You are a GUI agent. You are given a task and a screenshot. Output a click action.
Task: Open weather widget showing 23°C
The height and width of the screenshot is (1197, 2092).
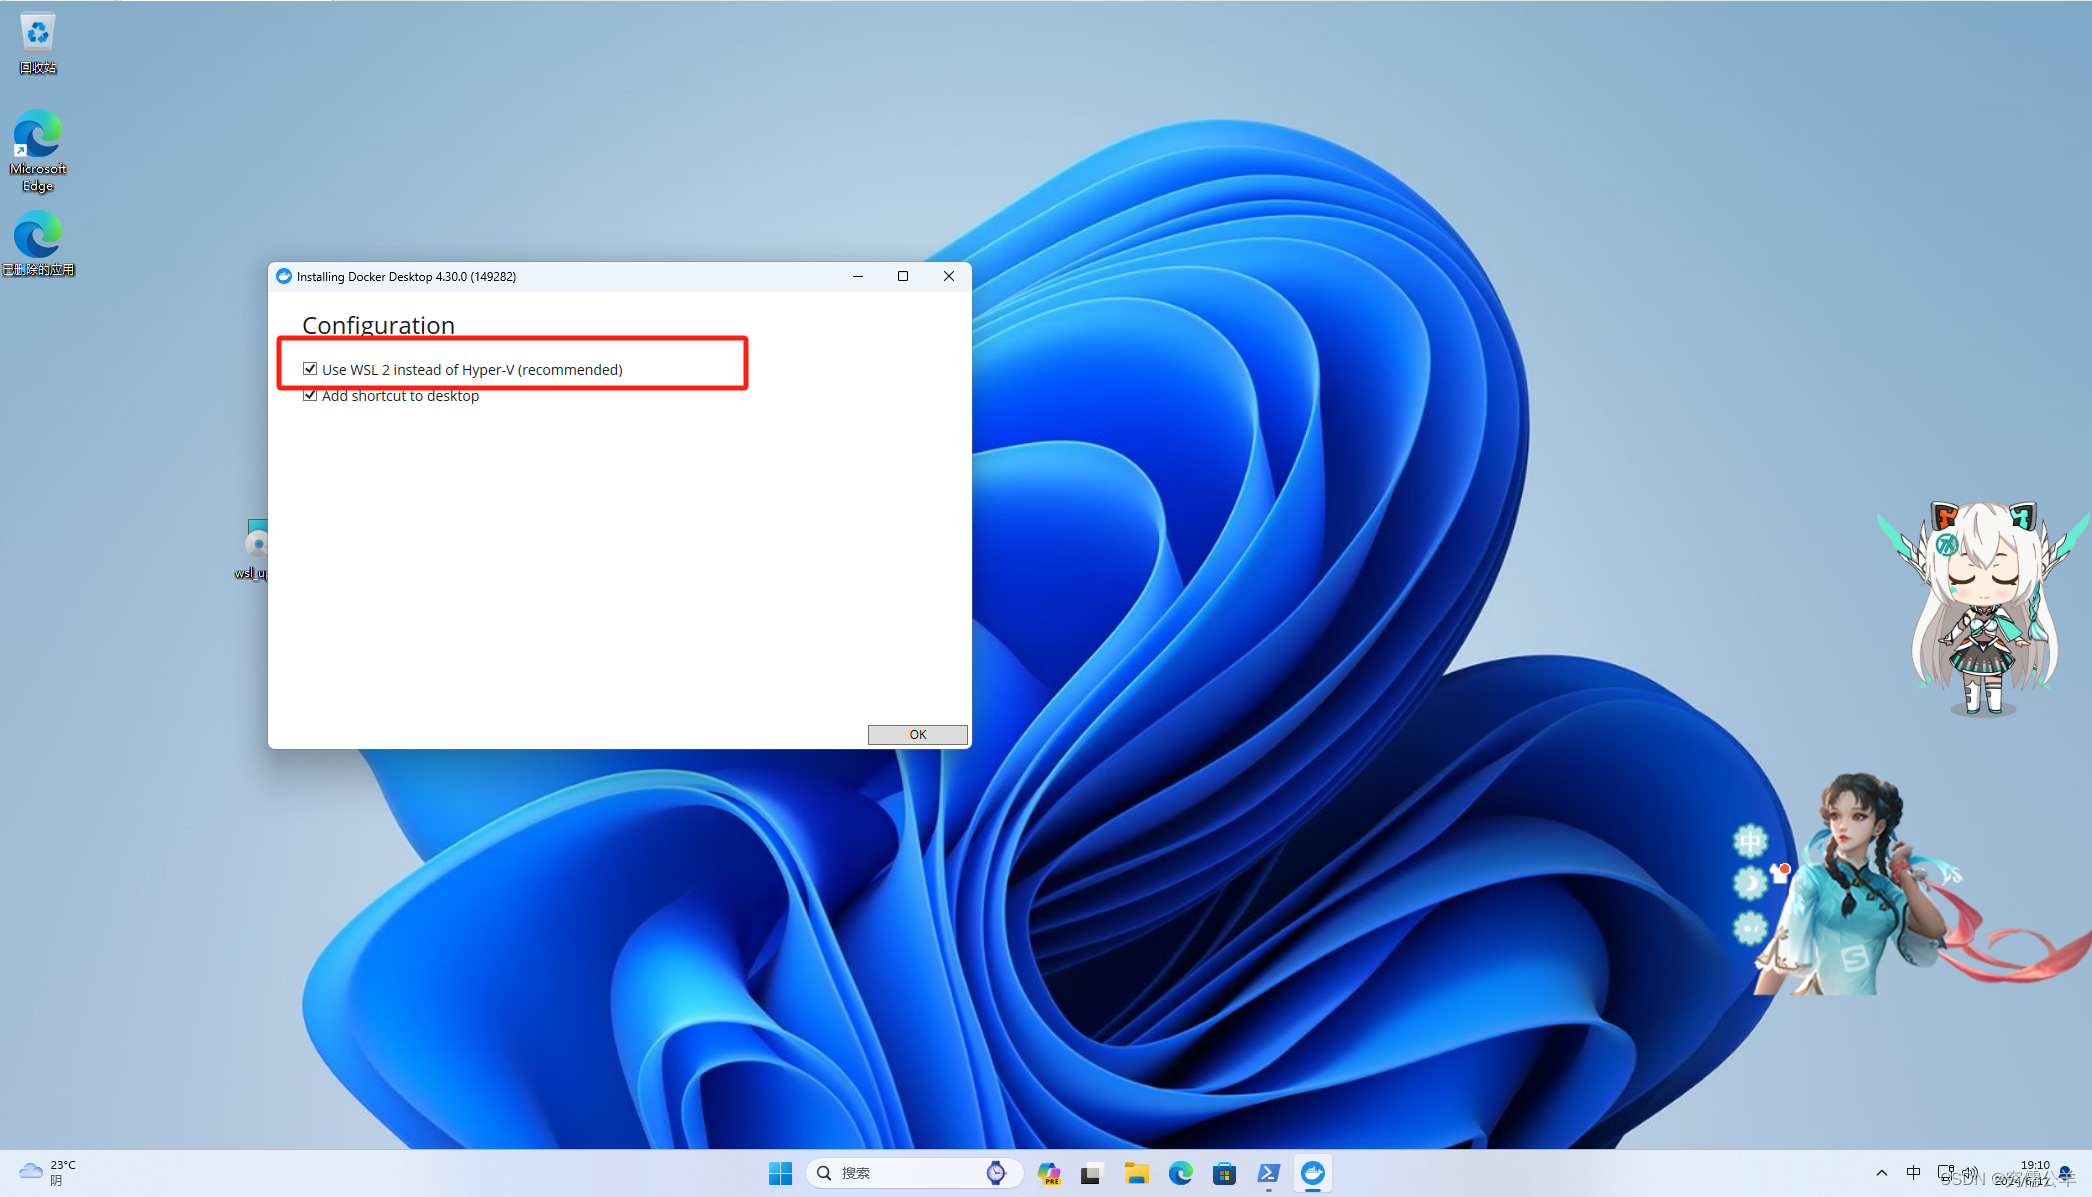[47, 1172]
